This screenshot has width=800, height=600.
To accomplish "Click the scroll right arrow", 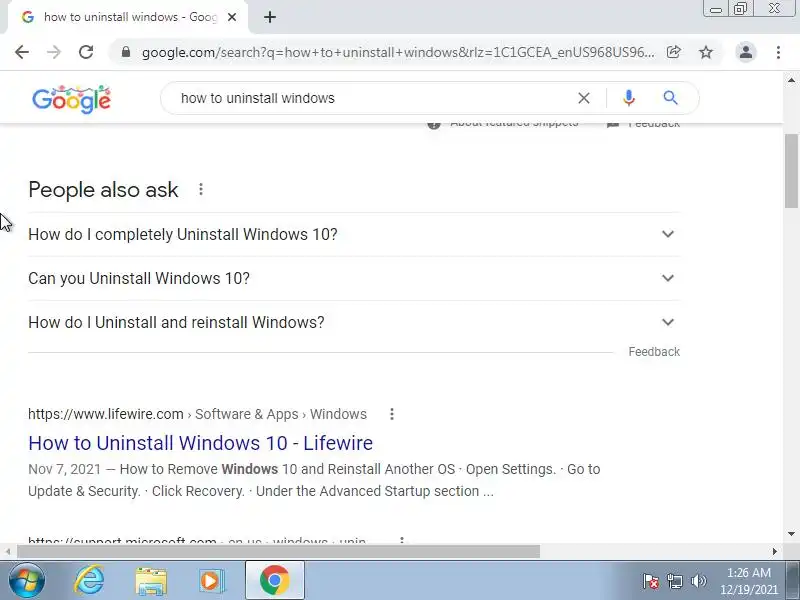I will point(775,552).
